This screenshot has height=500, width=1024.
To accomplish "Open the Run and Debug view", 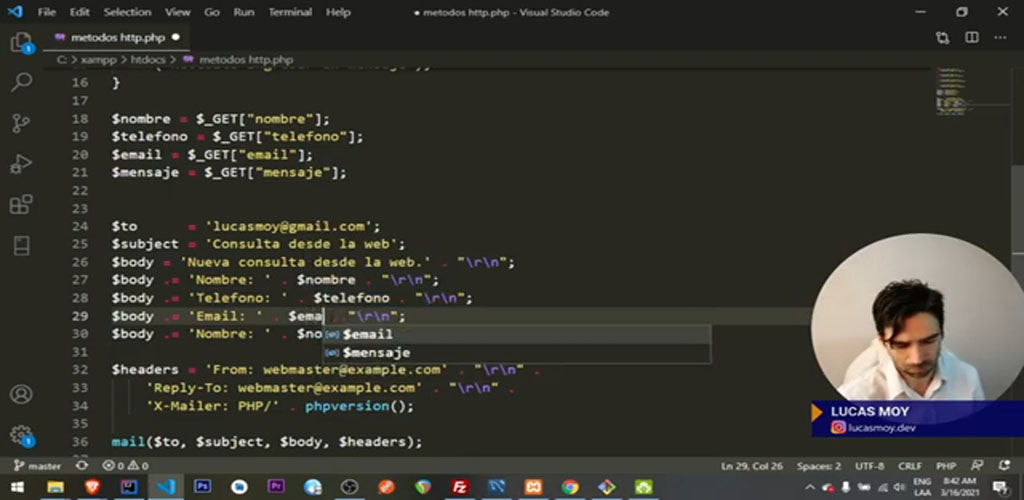I will pos(21,164).
